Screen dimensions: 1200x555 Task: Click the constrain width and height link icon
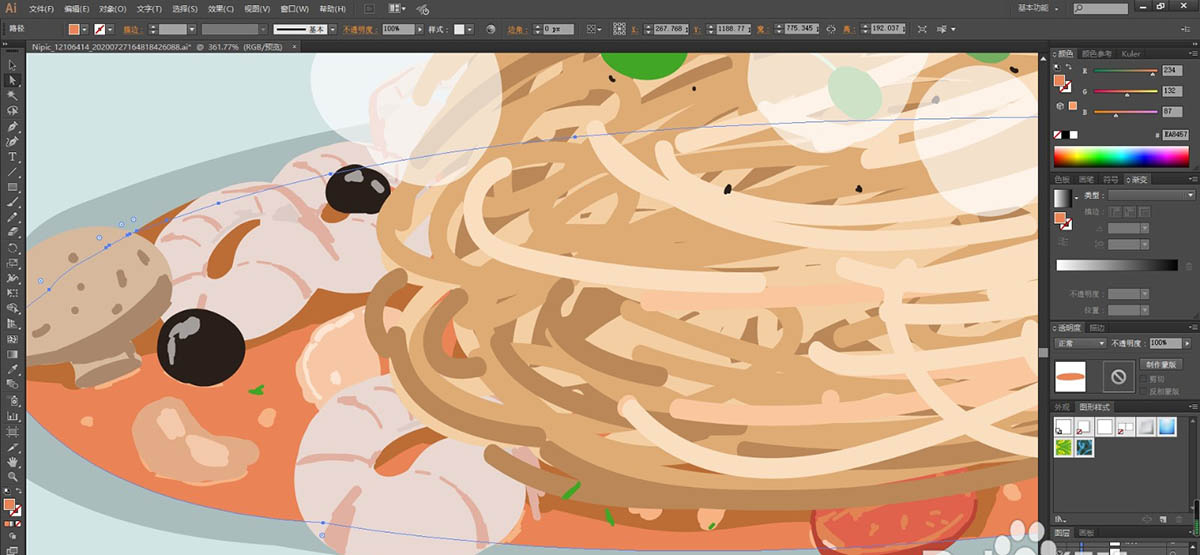click(x=831, y=29)
